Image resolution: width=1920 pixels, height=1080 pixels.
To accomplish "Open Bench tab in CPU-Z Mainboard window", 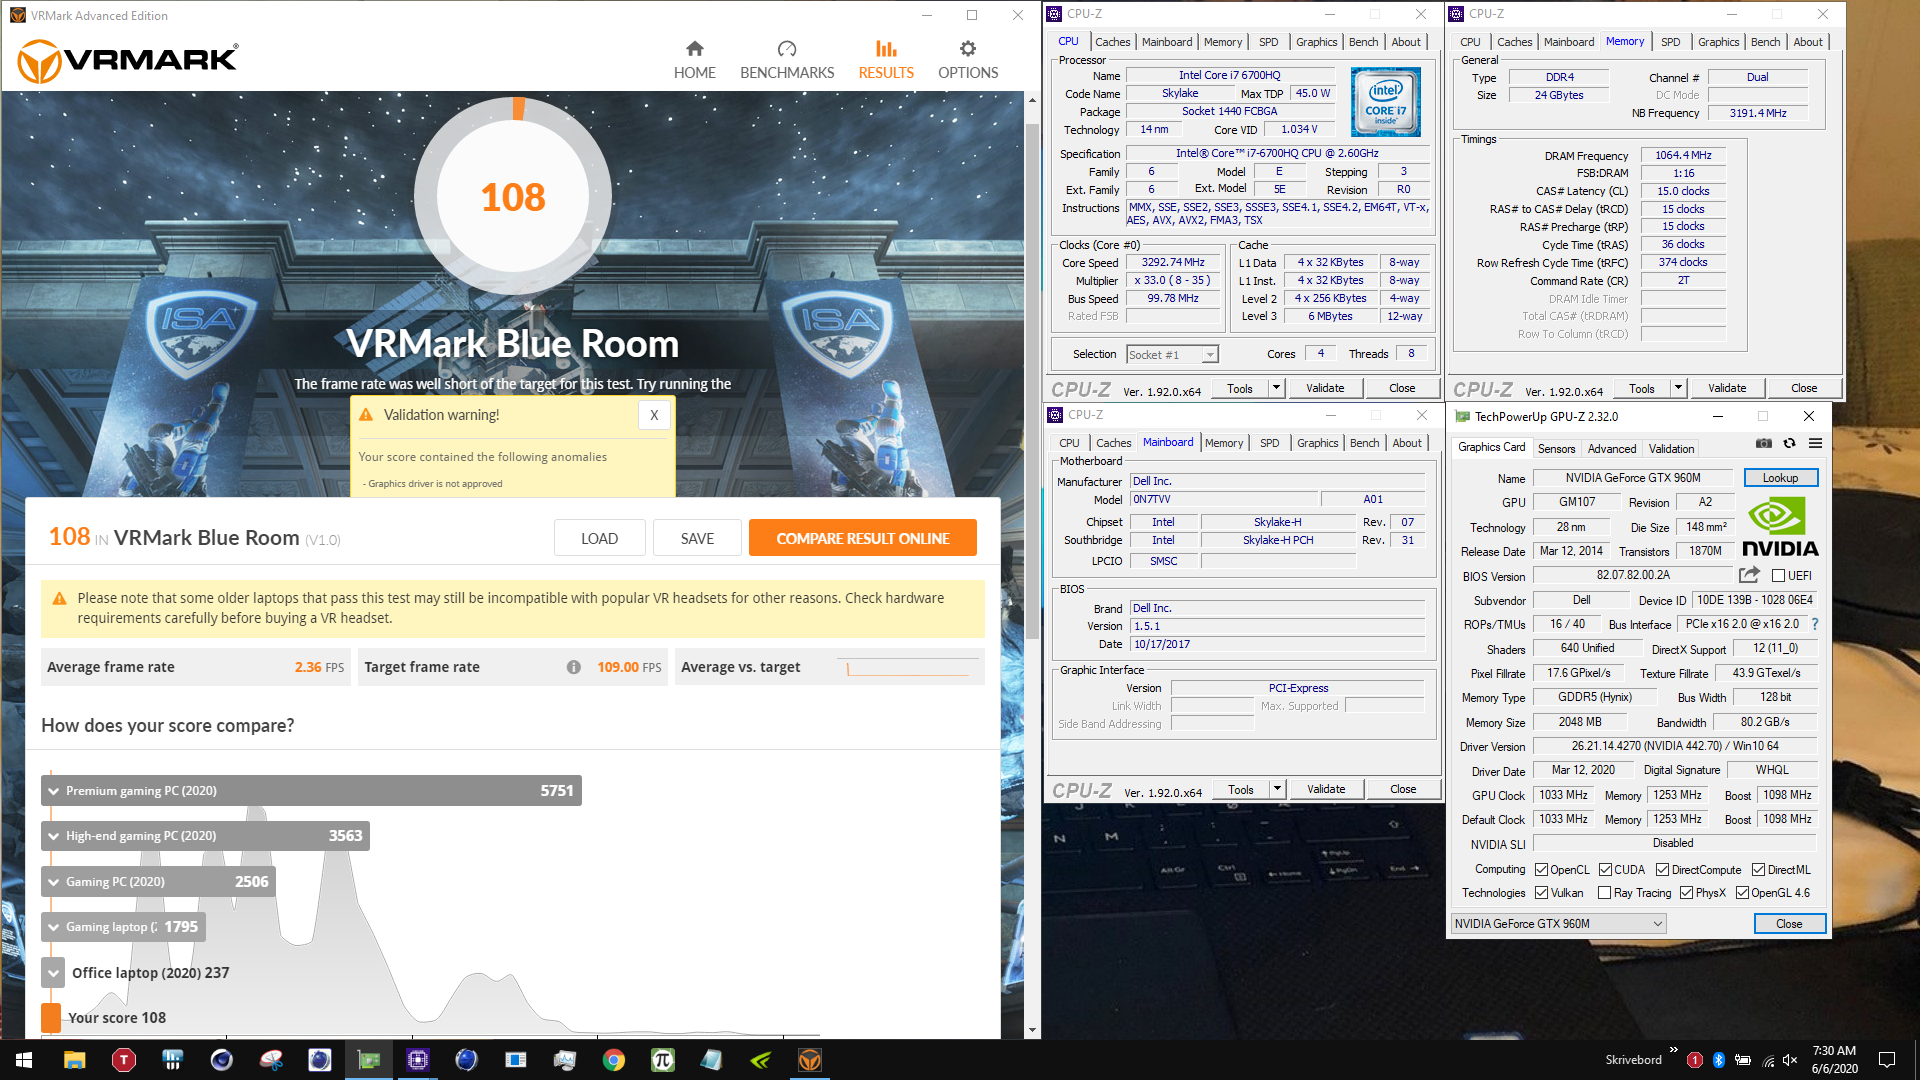I will tap(1364, 443).
